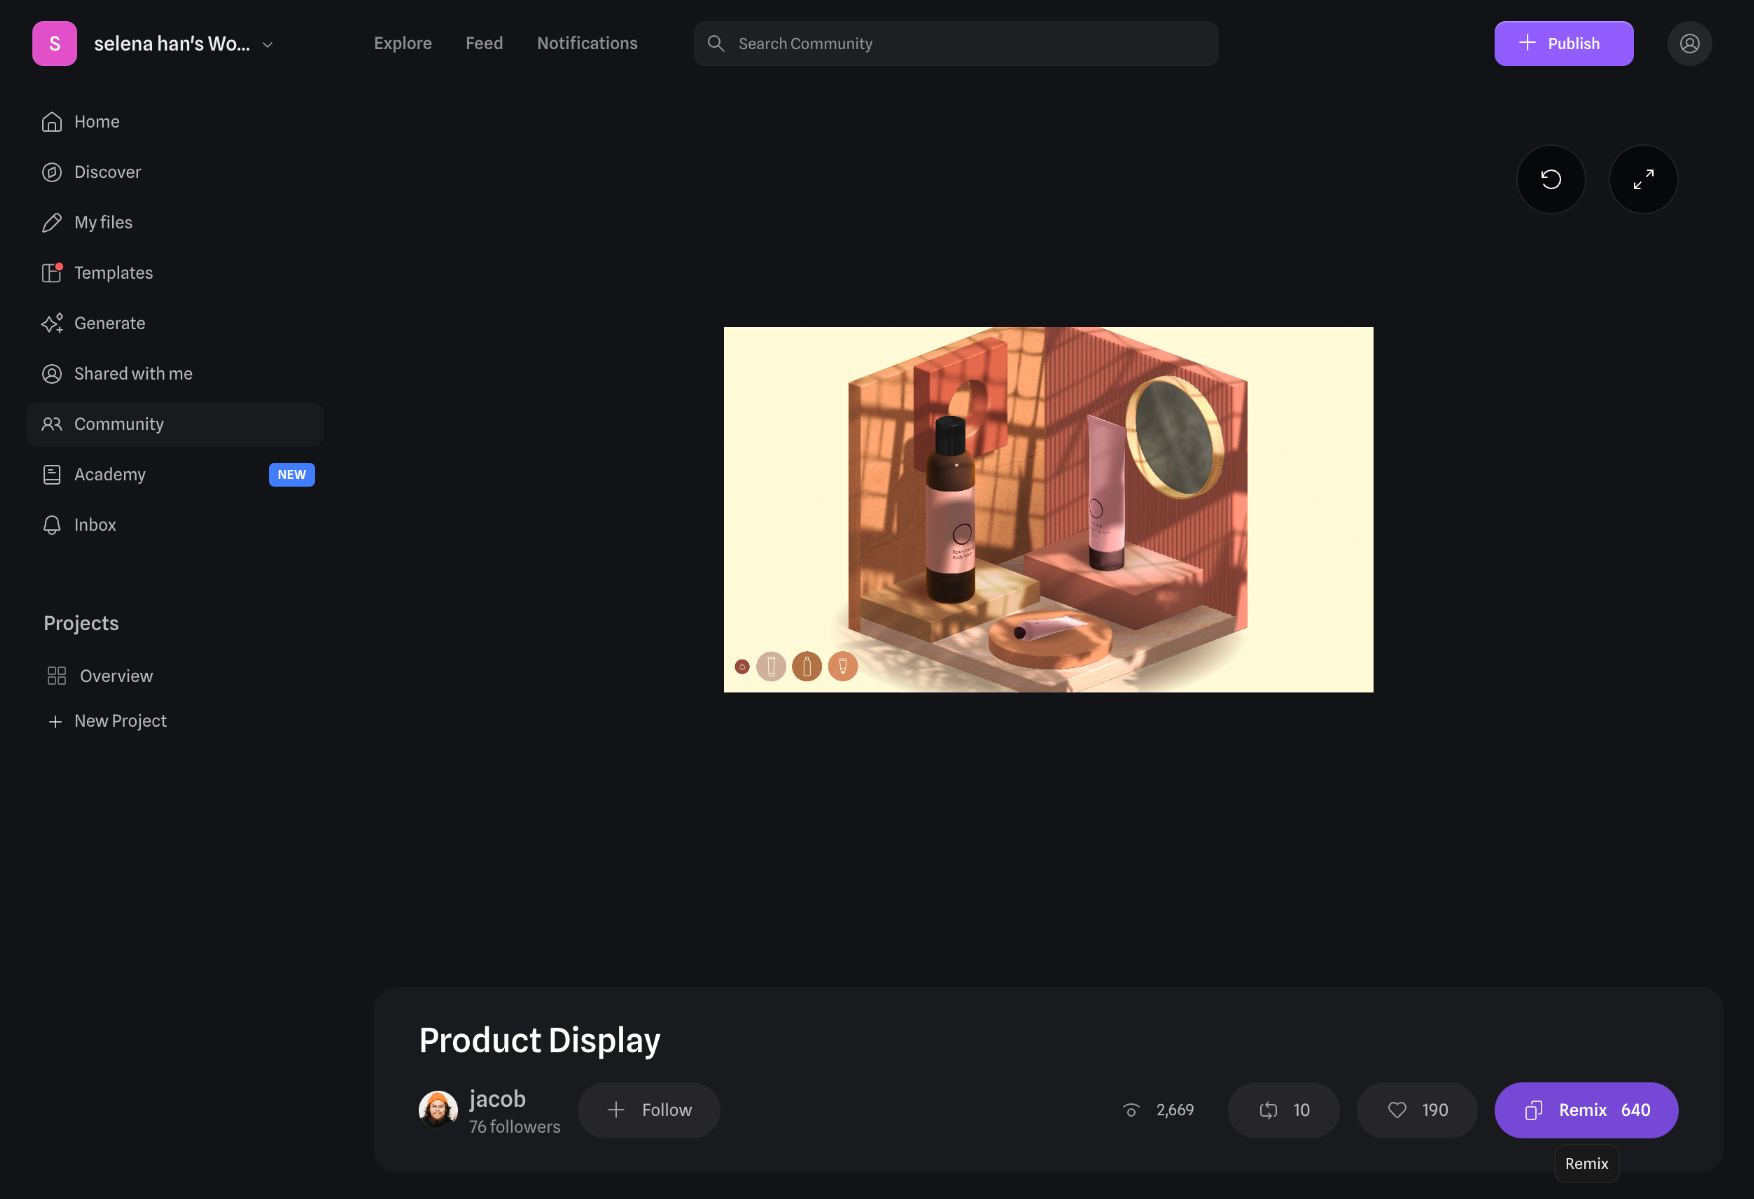Viewport: 1754px width, 1199px height.
Task: Click jacob's profile avatar
Action: pyautogui.click(x=438, y=1110)
